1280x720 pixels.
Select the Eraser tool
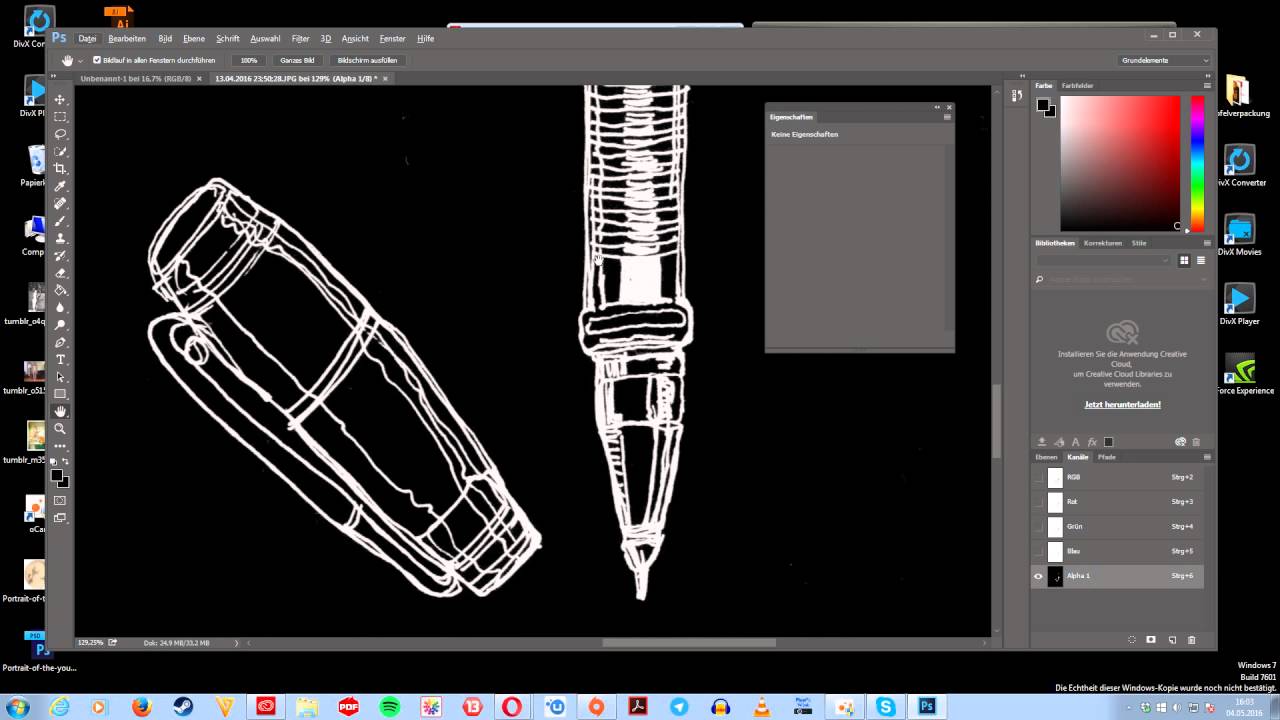60,273
